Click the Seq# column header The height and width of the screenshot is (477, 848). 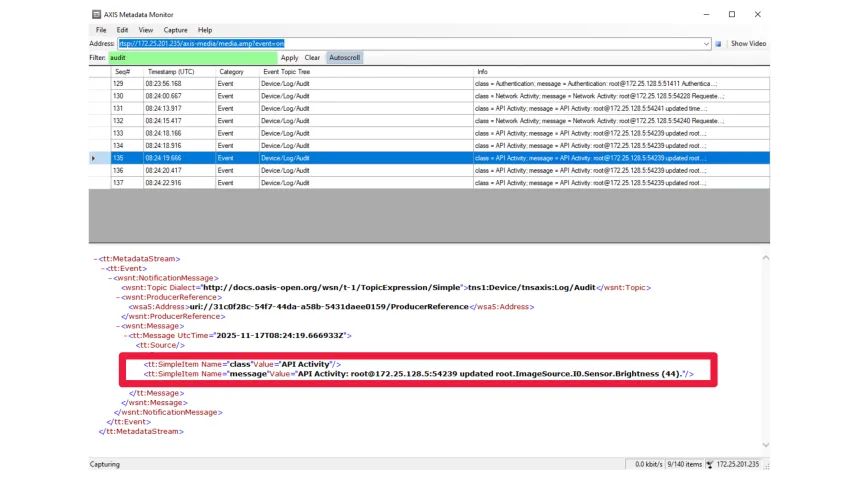coord(127,72)
